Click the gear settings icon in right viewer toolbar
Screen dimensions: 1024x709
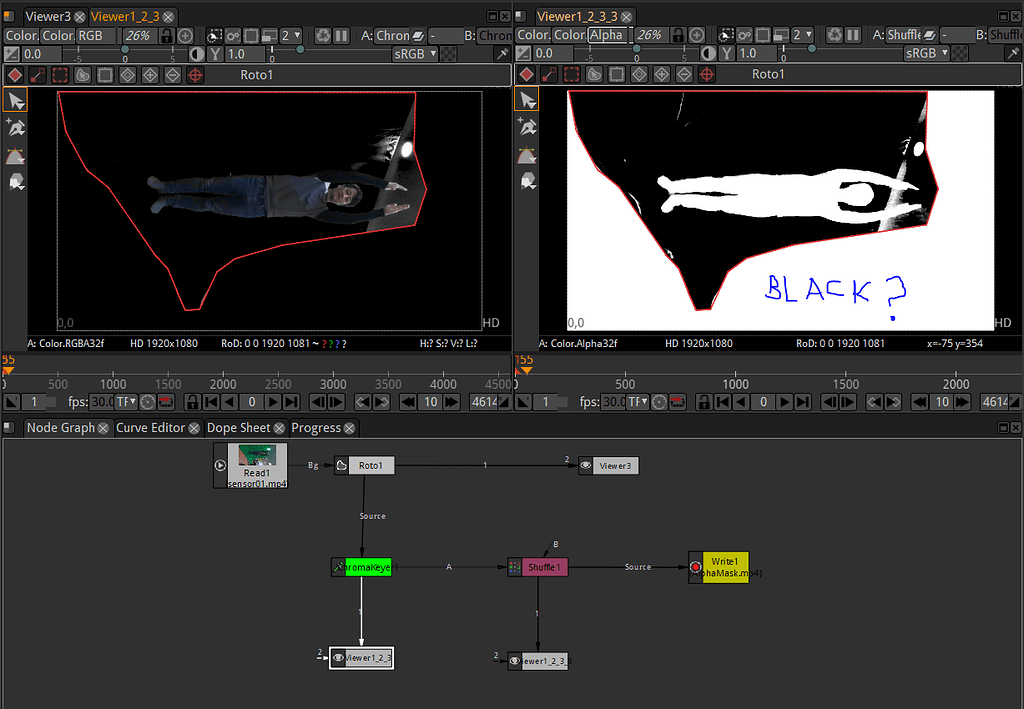(x=743, y=35)
